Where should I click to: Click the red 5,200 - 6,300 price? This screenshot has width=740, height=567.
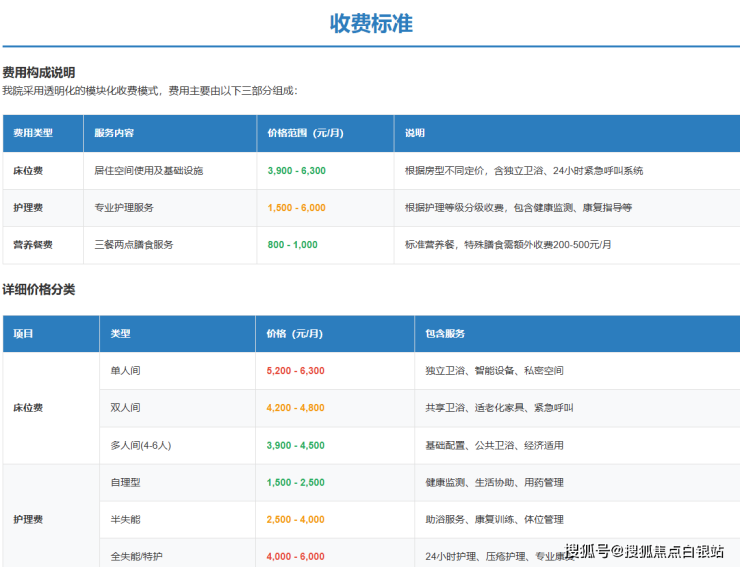click(x=295, y=371)
